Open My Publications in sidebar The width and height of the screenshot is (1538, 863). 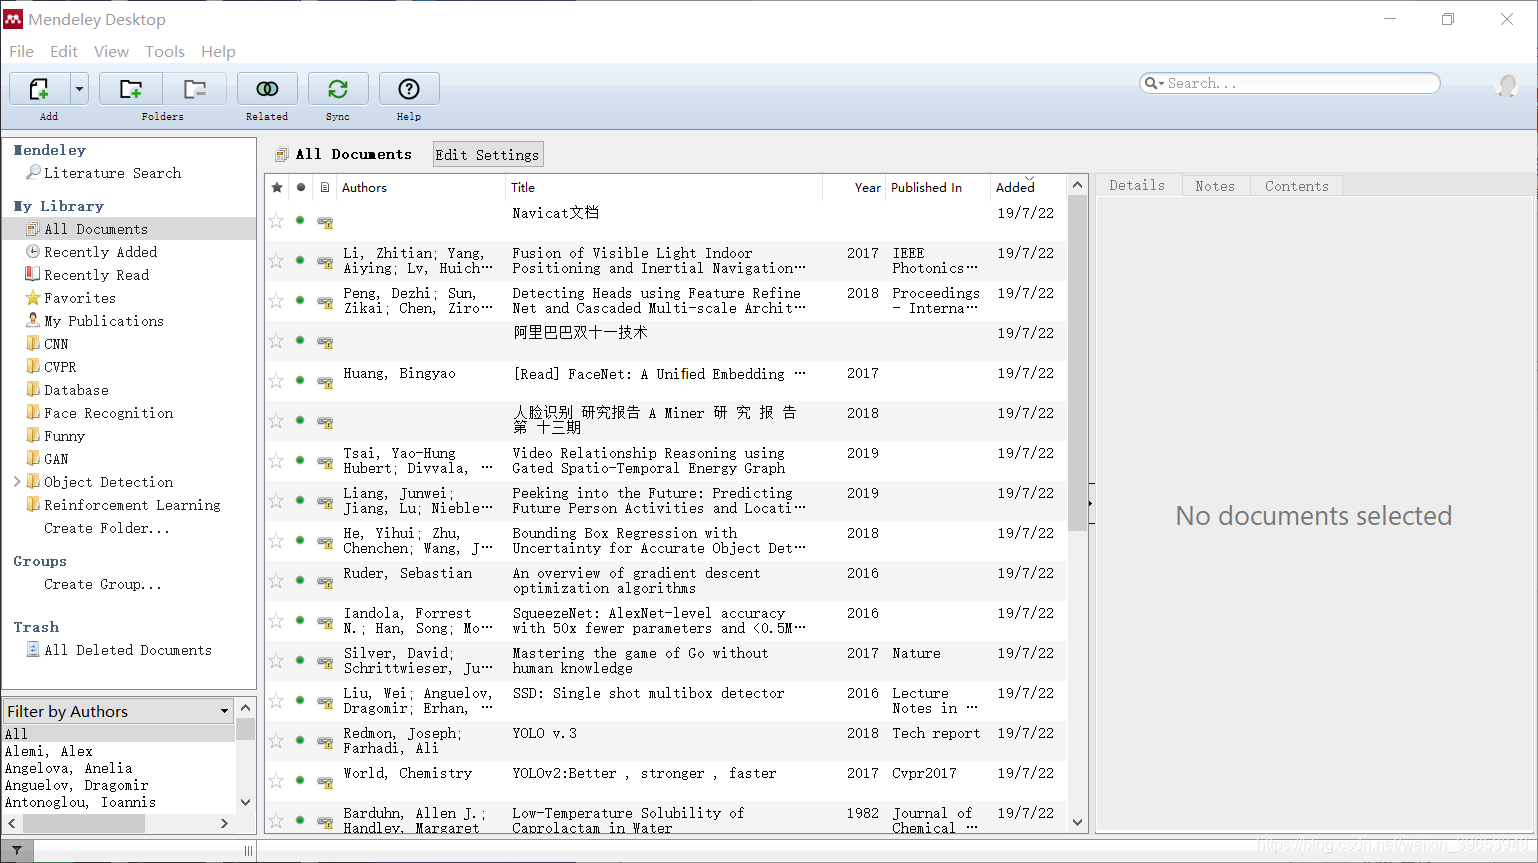tap(104, 321)
